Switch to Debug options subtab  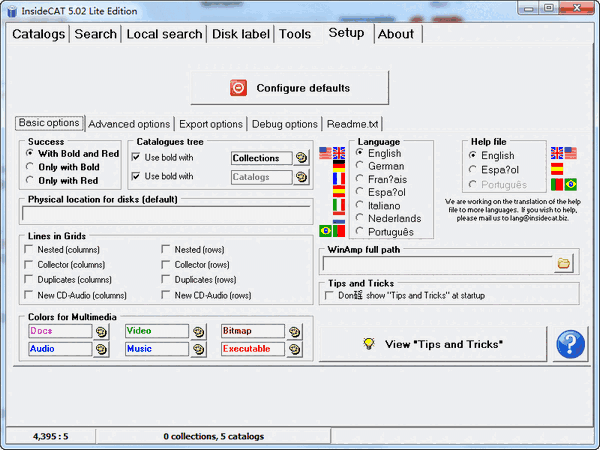click(285, 124)
